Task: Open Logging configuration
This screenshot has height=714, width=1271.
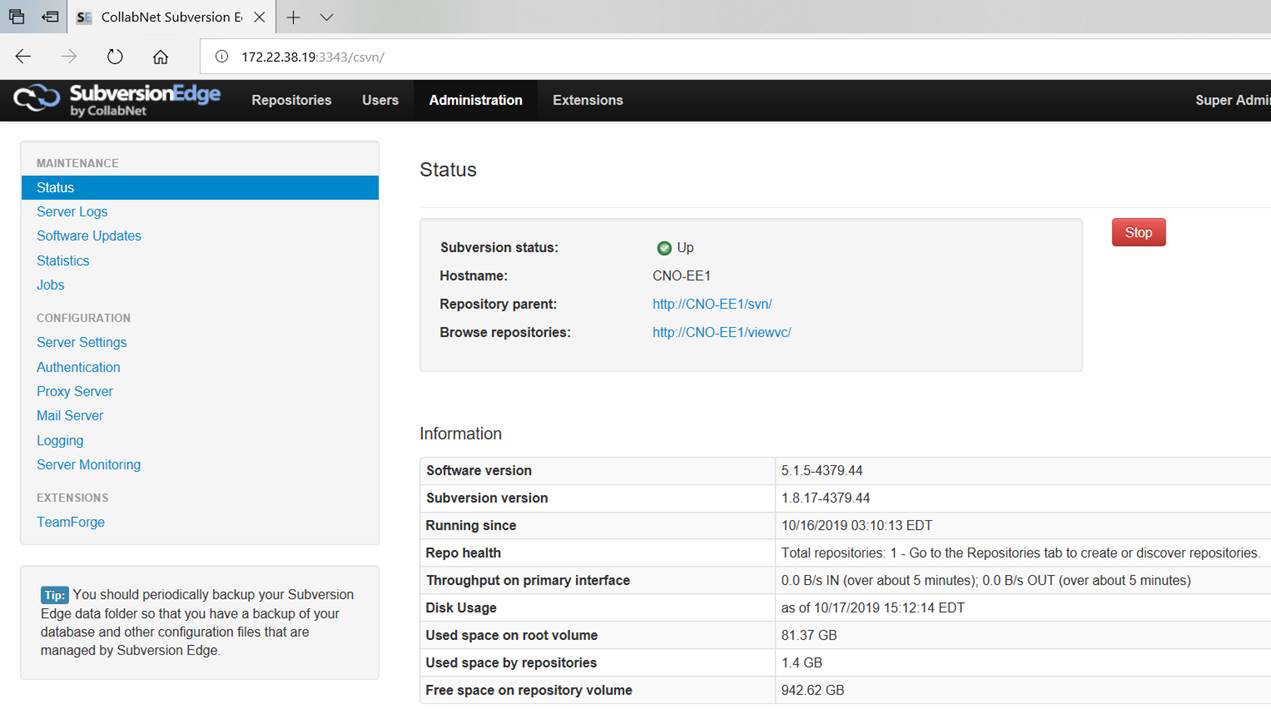Action: pos(60,441)
